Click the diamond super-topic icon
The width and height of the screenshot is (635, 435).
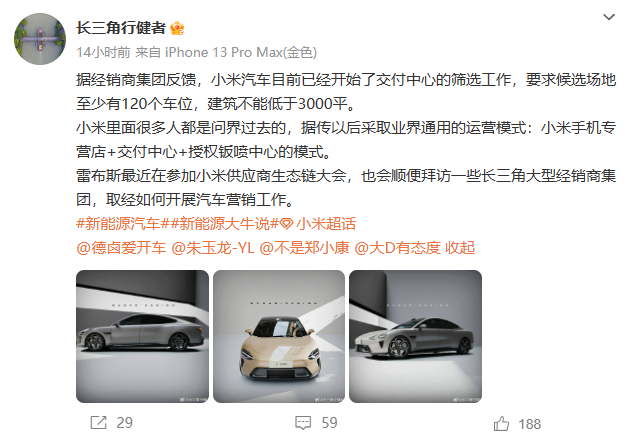point(287,224)
